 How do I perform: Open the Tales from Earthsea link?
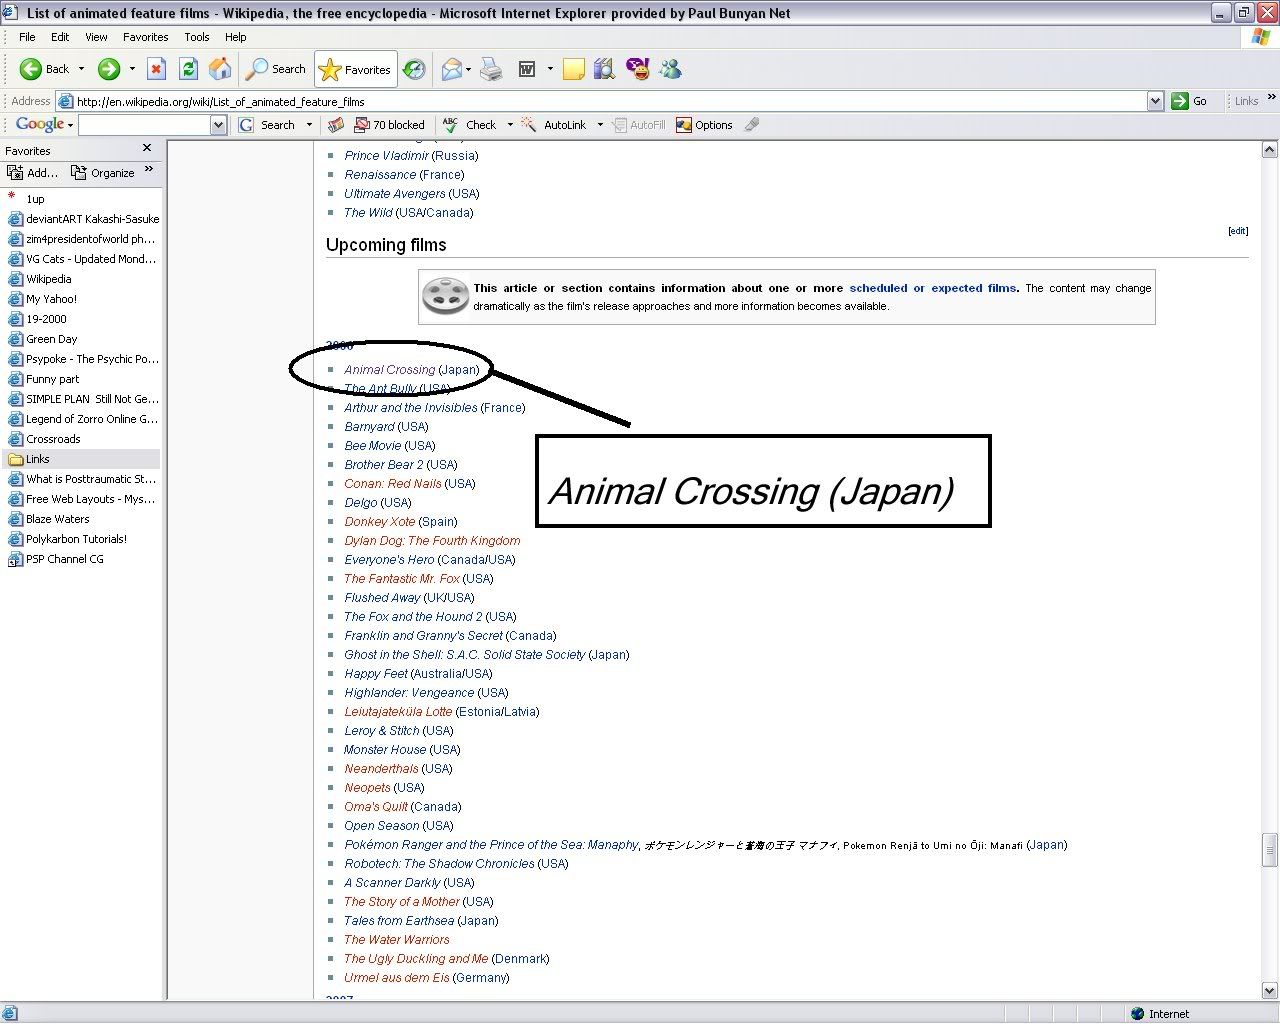coord(399,921)
